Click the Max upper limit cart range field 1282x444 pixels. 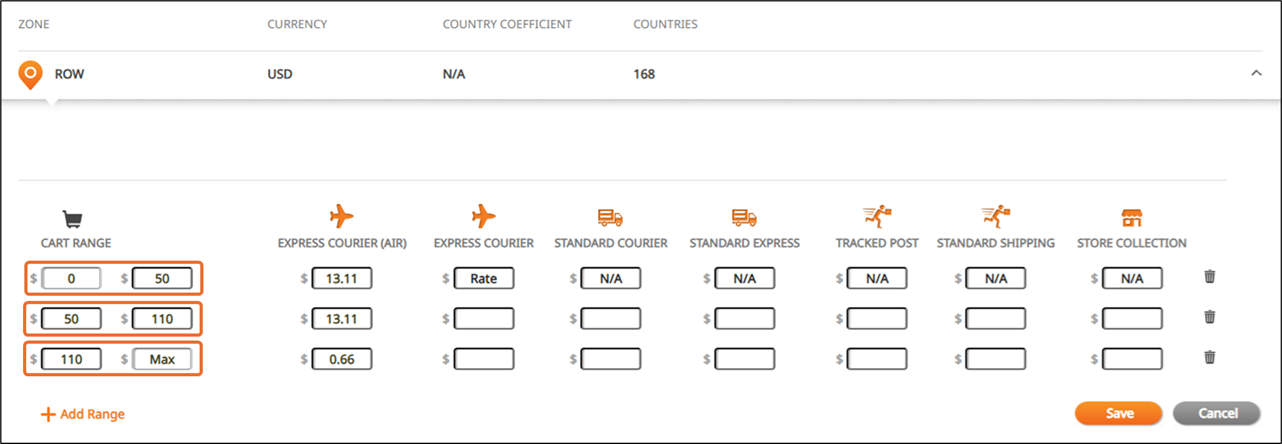162,358
